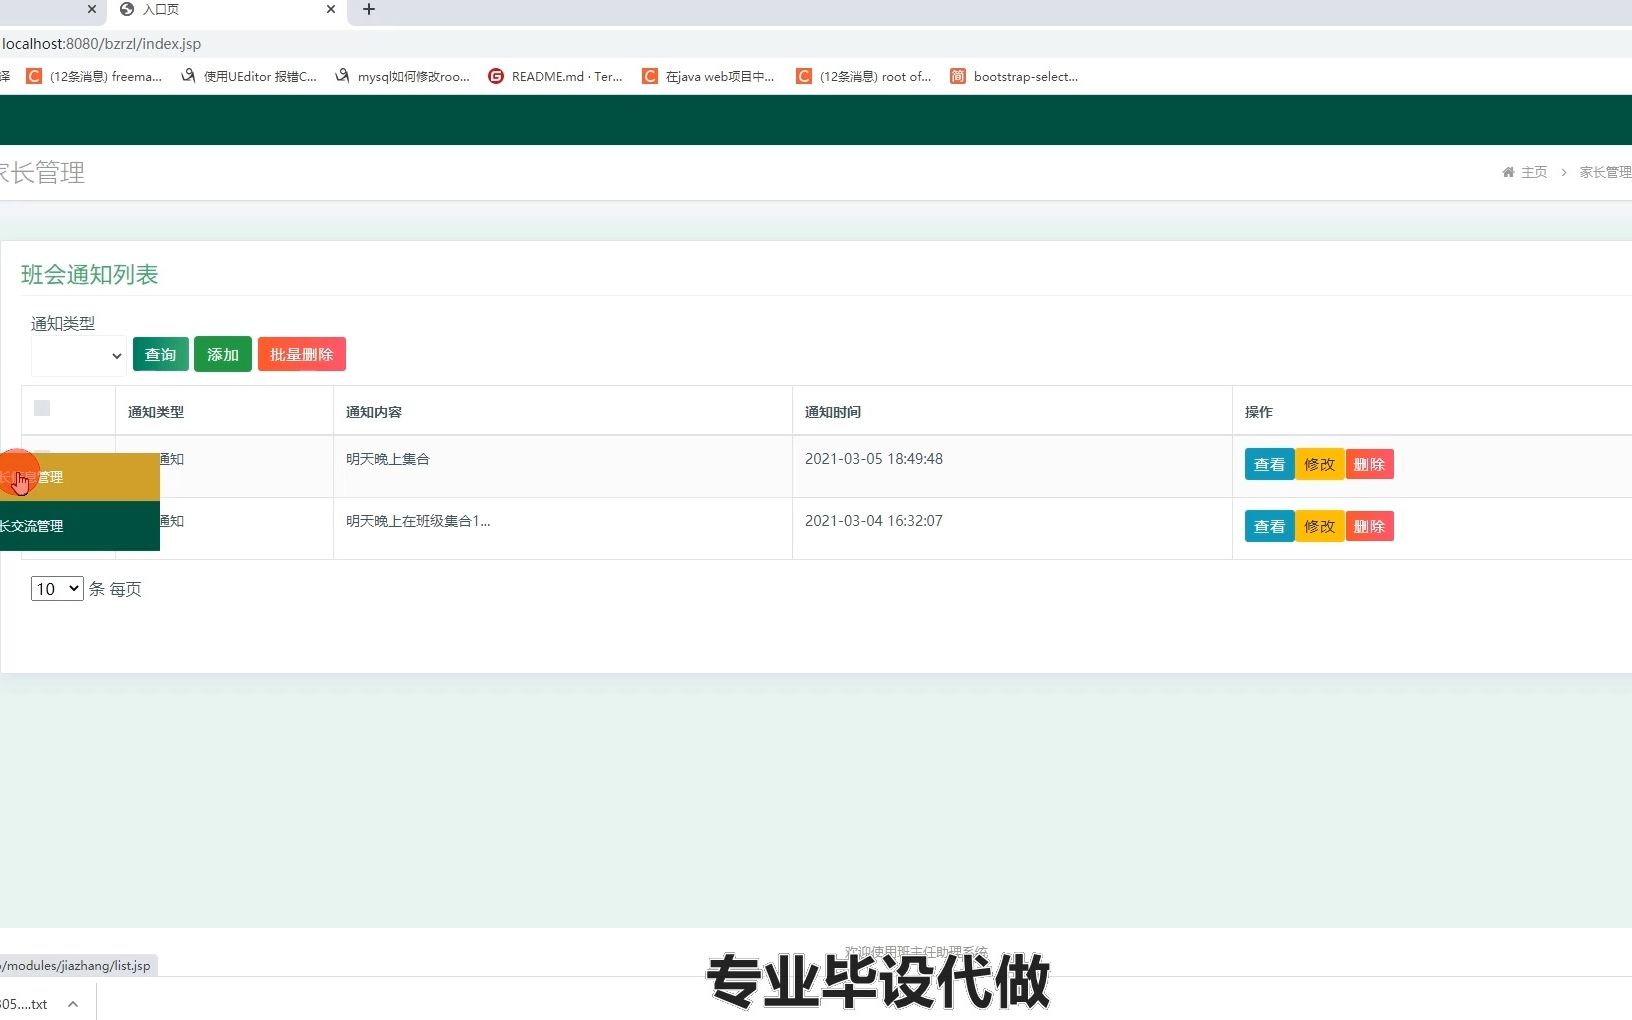Click the 查询 button
Screen dimensions: 1632x1020
pos(160,354)
